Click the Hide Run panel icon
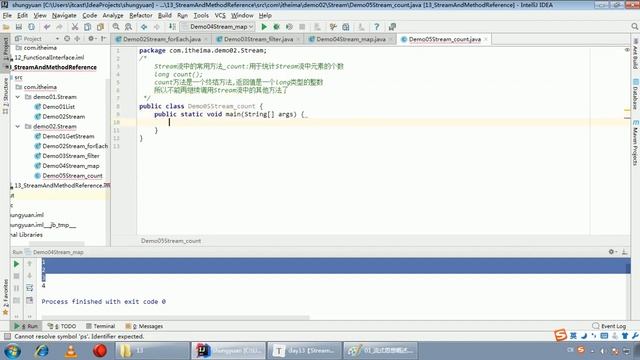The width and height of the screenshot is (640, 360). pos(624,252)
